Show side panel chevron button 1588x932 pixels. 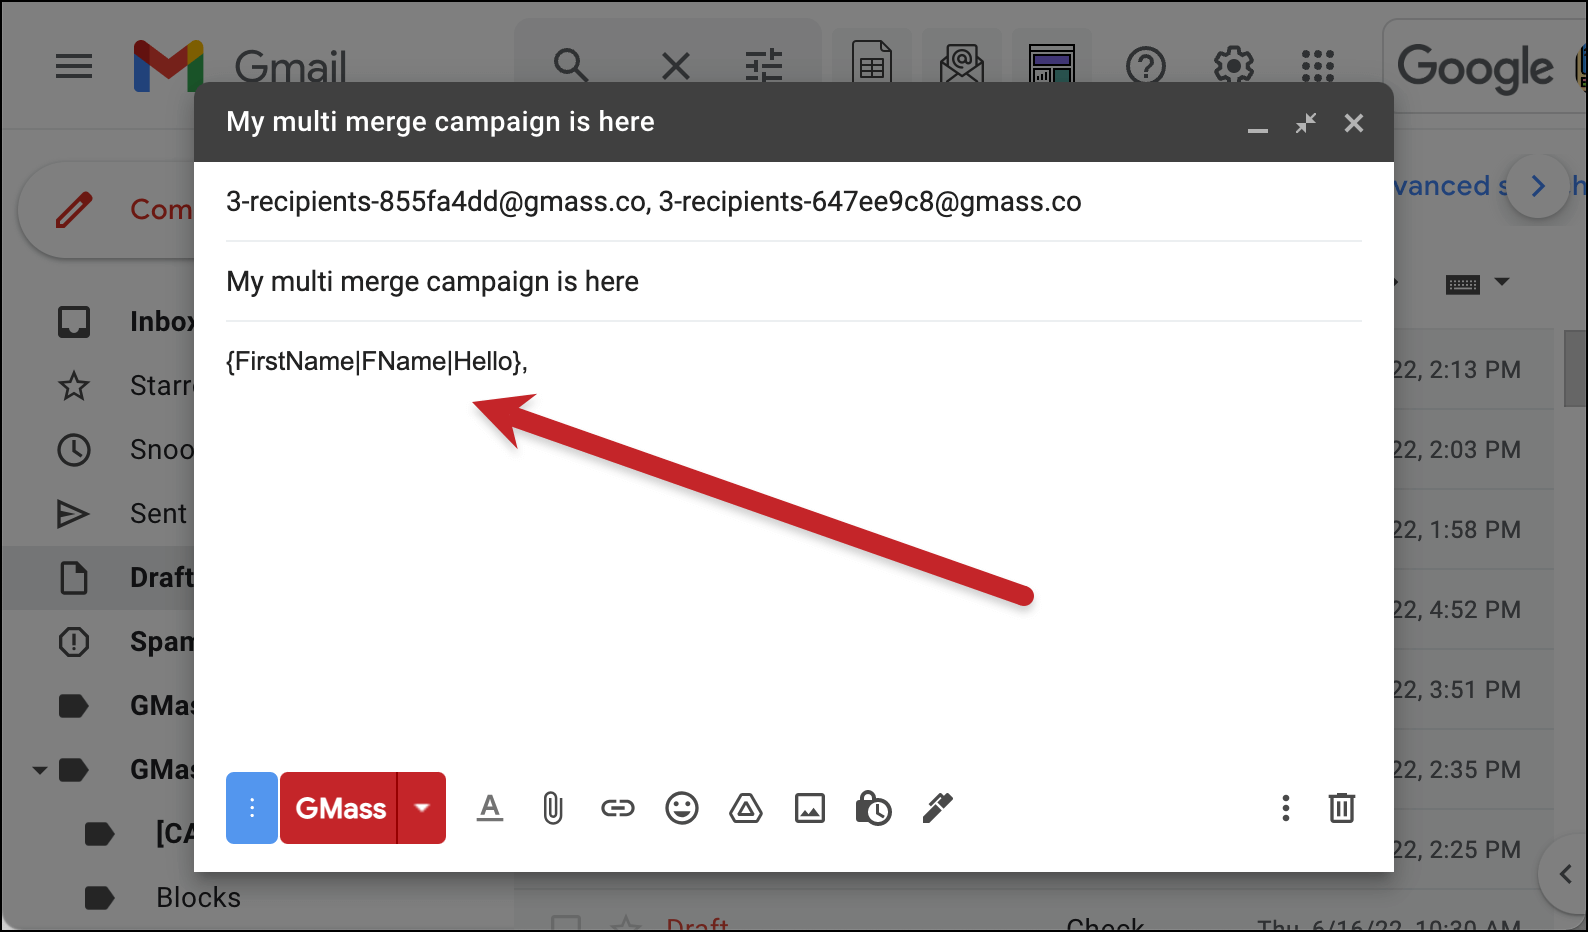[x=1565, y=875]
